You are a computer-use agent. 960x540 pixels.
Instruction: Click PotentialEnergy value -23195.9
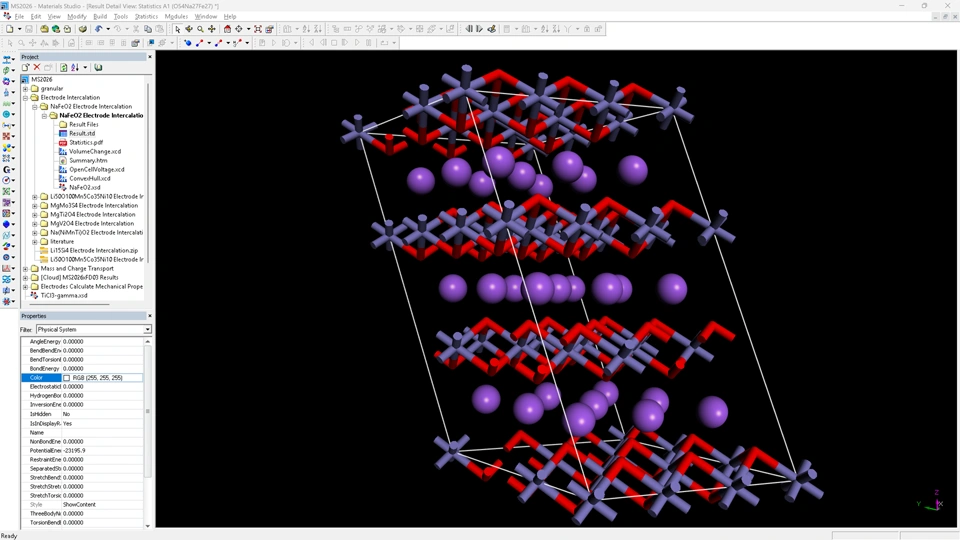point(74,451)
